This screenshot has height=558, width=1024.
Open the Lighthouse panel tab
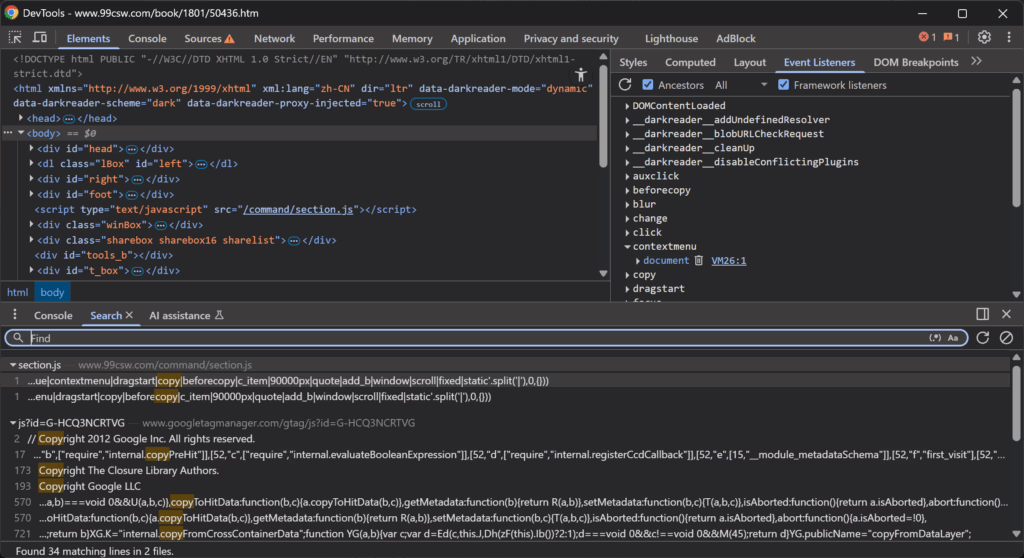pyautogui.click(x=671, y=39)
